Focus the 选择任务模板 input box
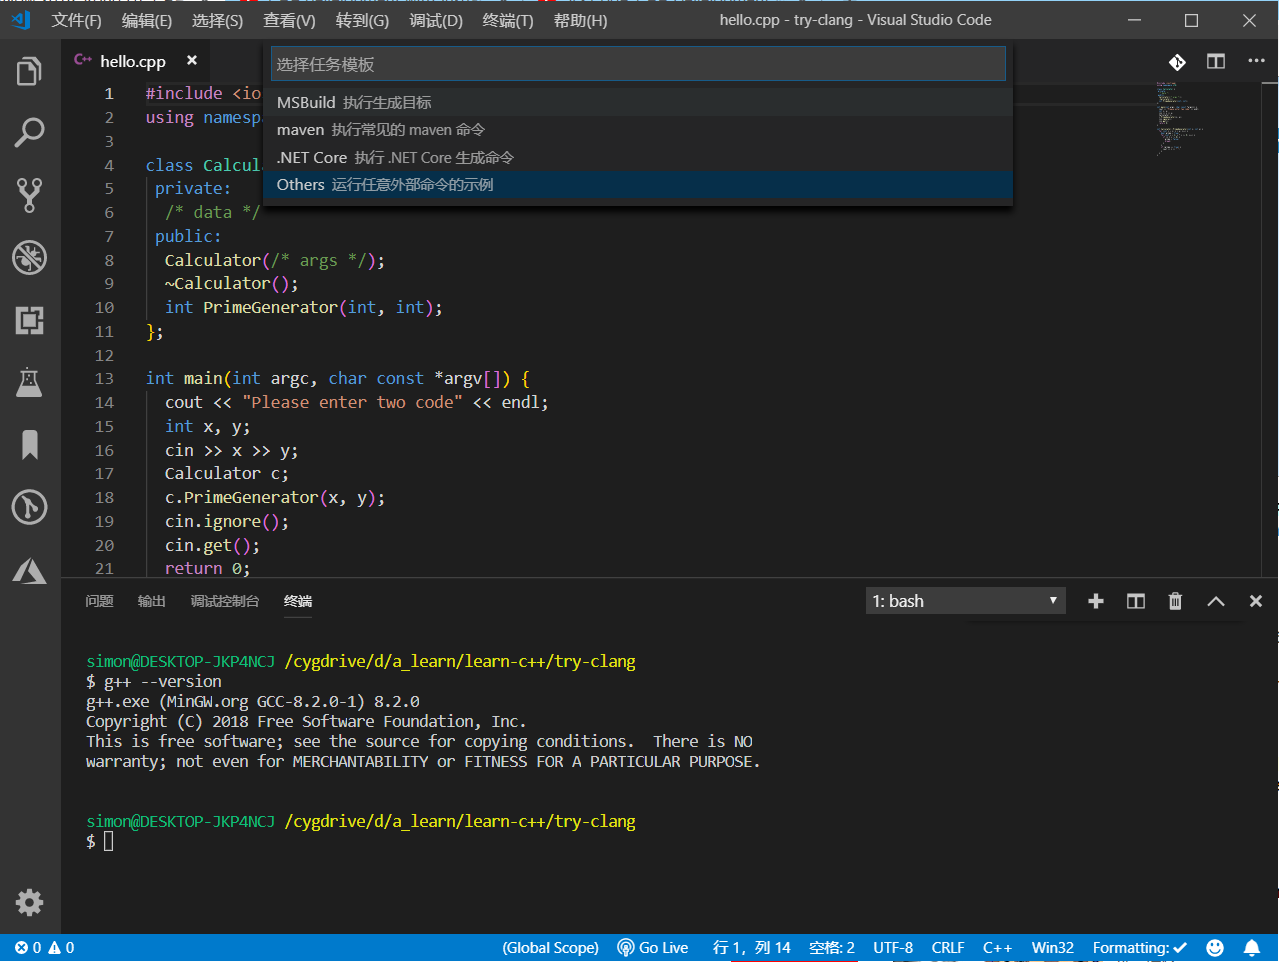Viewport: 1279px width, 962px height. (638, 64)
